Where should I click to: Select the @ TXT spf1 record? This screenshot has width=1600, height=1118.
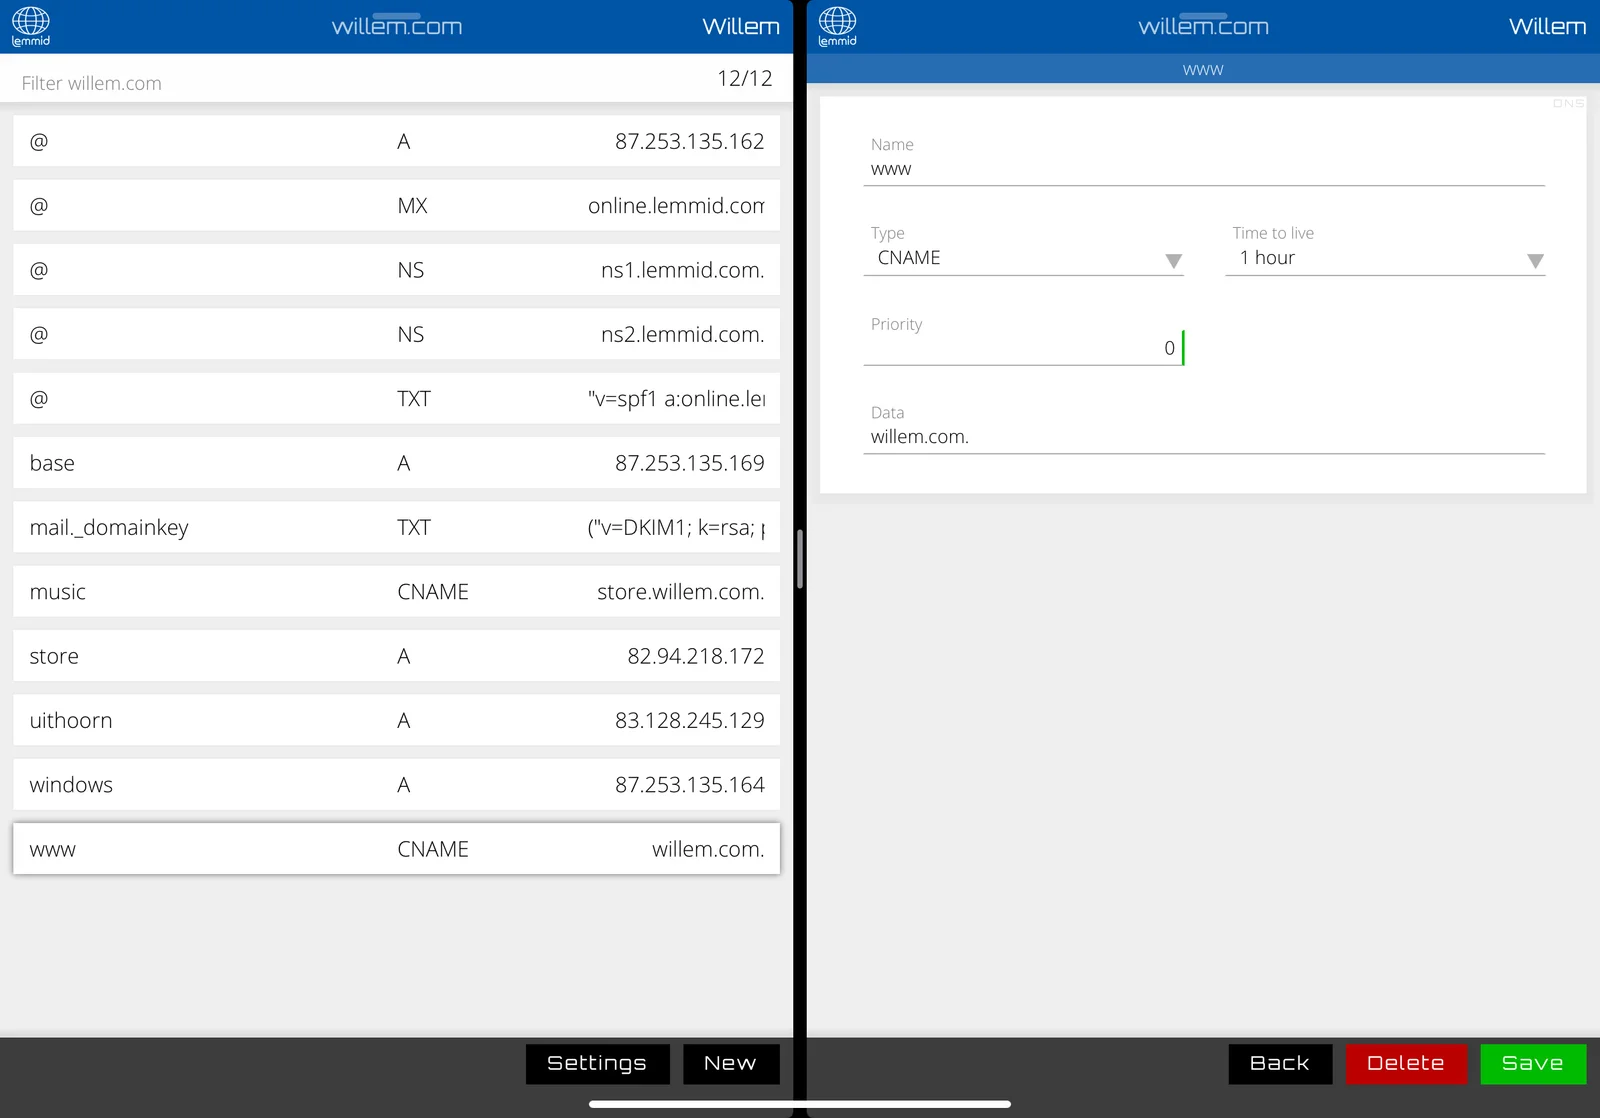396,399
